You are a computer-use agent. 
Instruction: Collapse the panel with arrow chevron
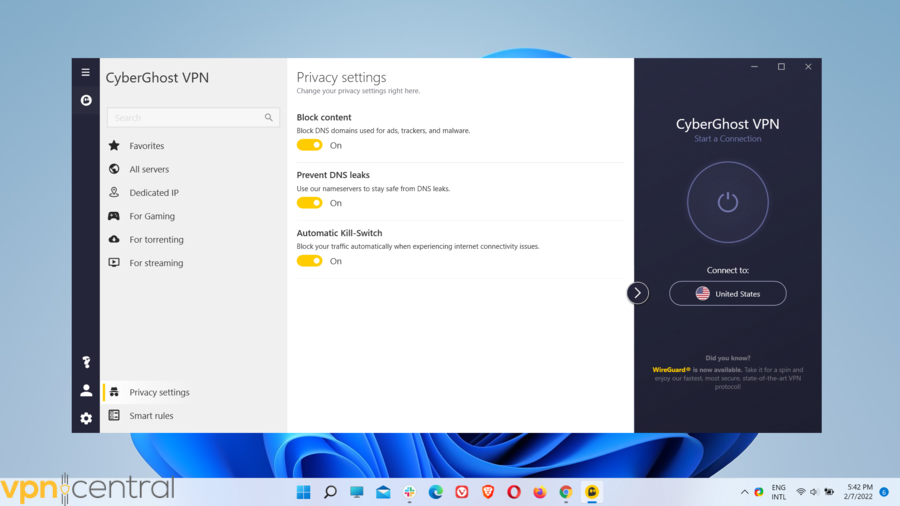point(637,293)
